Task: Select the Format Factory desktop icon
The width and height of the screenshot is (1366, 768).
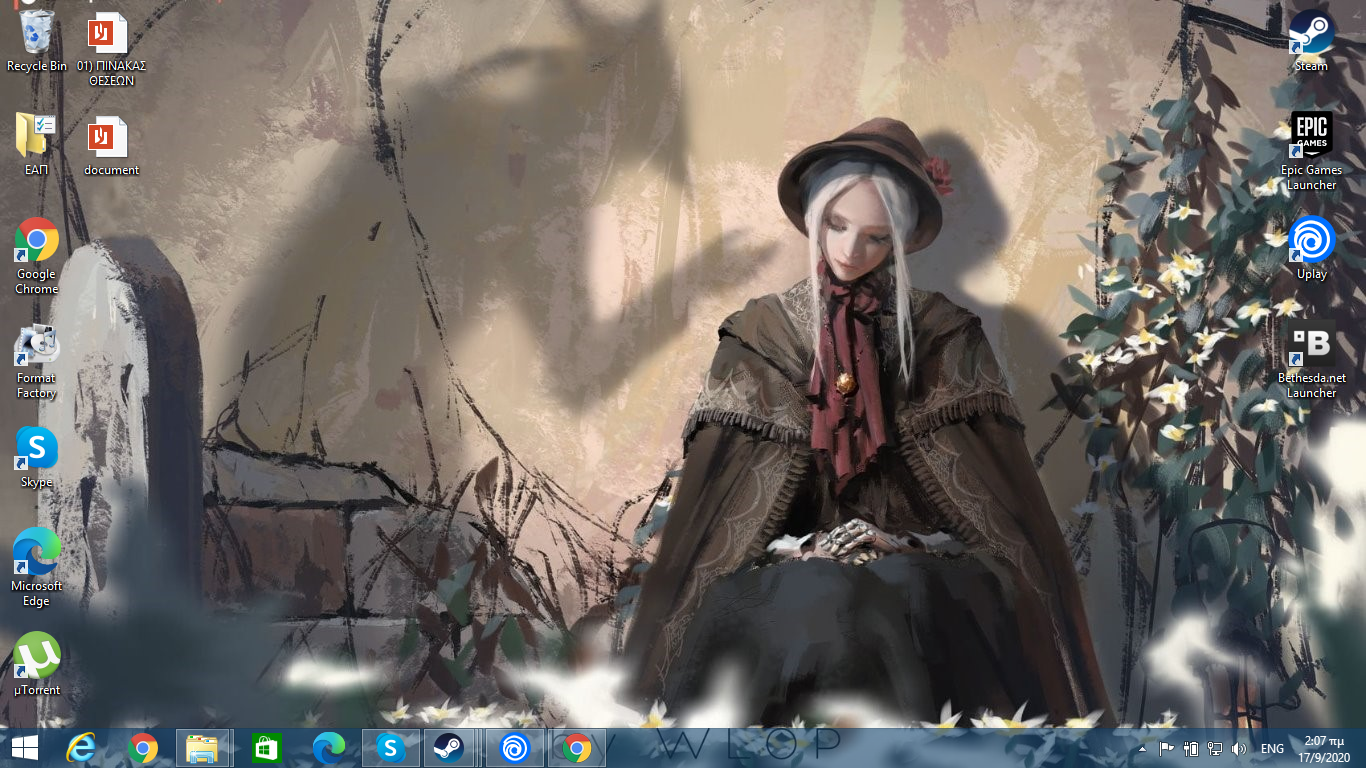Action: coord(37,347)
